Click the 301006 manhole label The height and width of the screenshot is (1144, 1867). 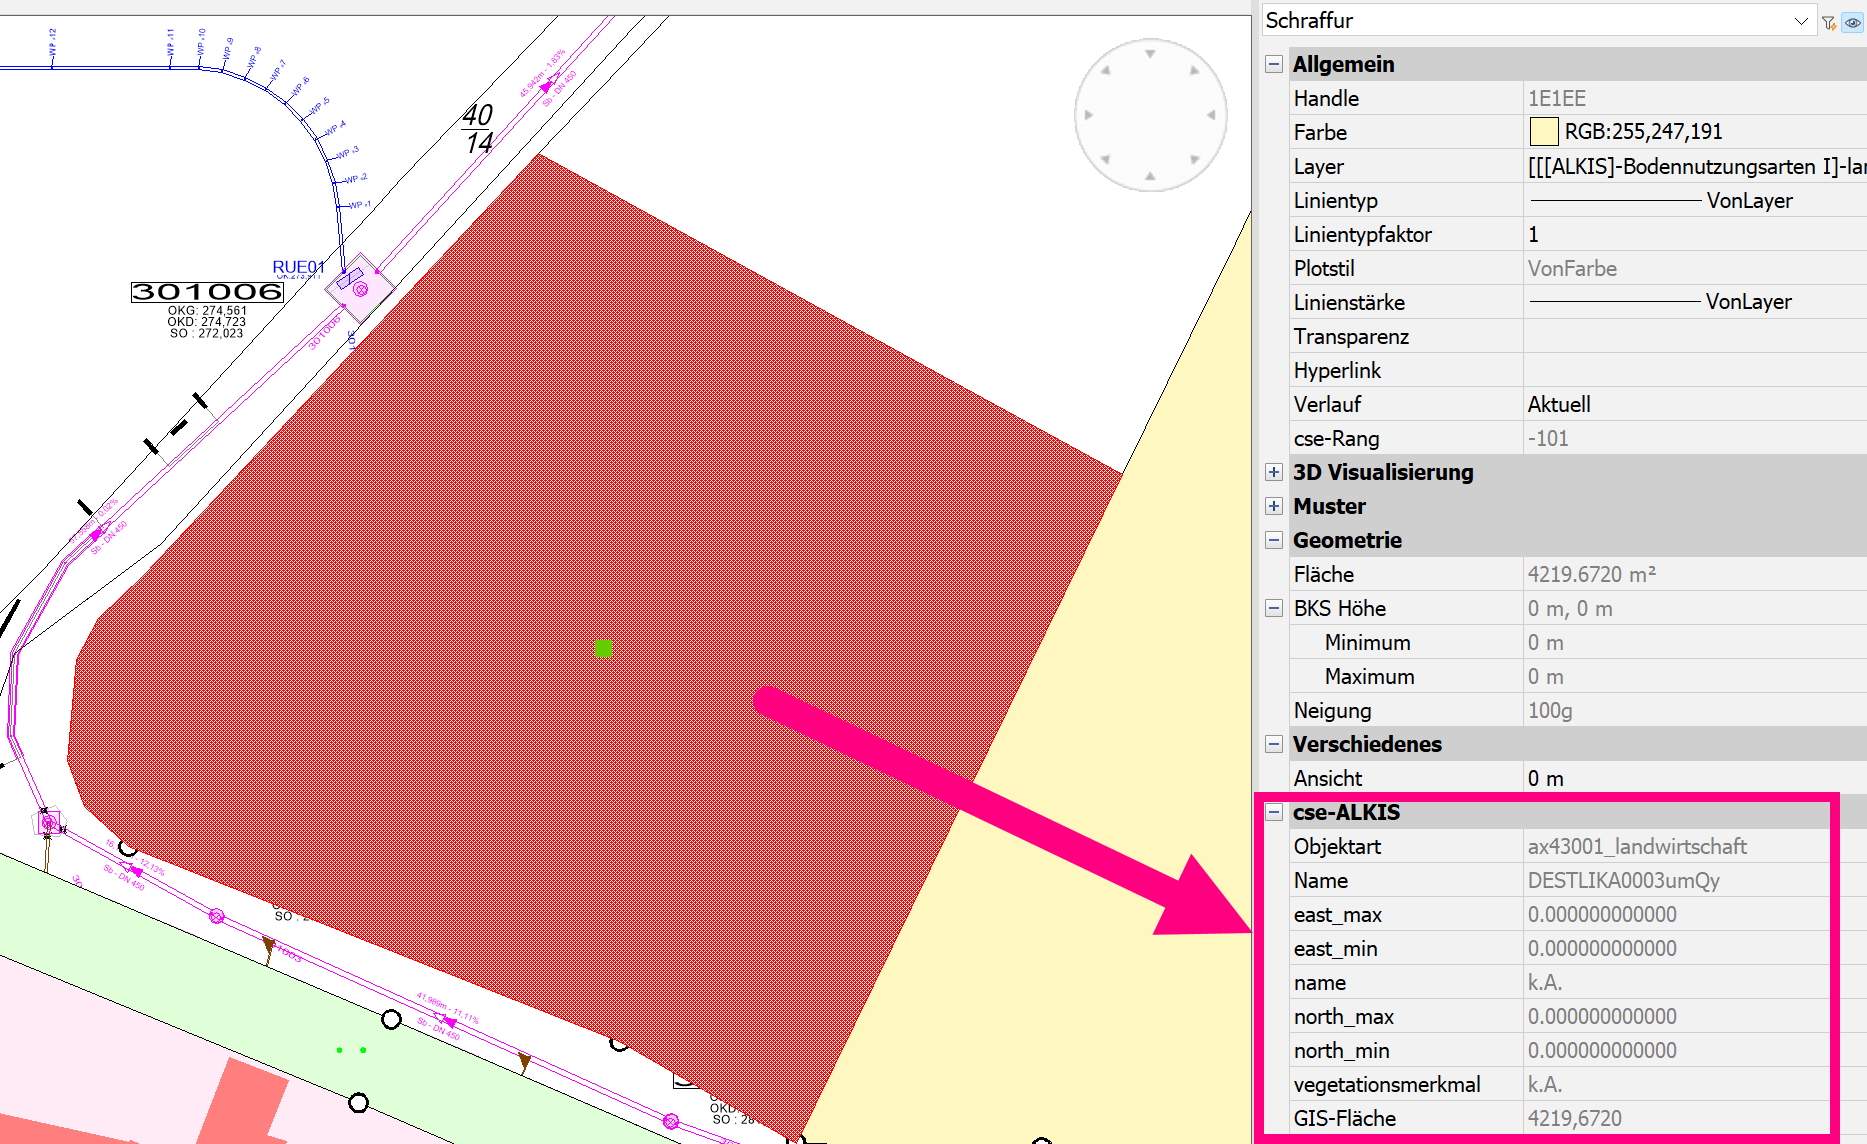[208, 292]
